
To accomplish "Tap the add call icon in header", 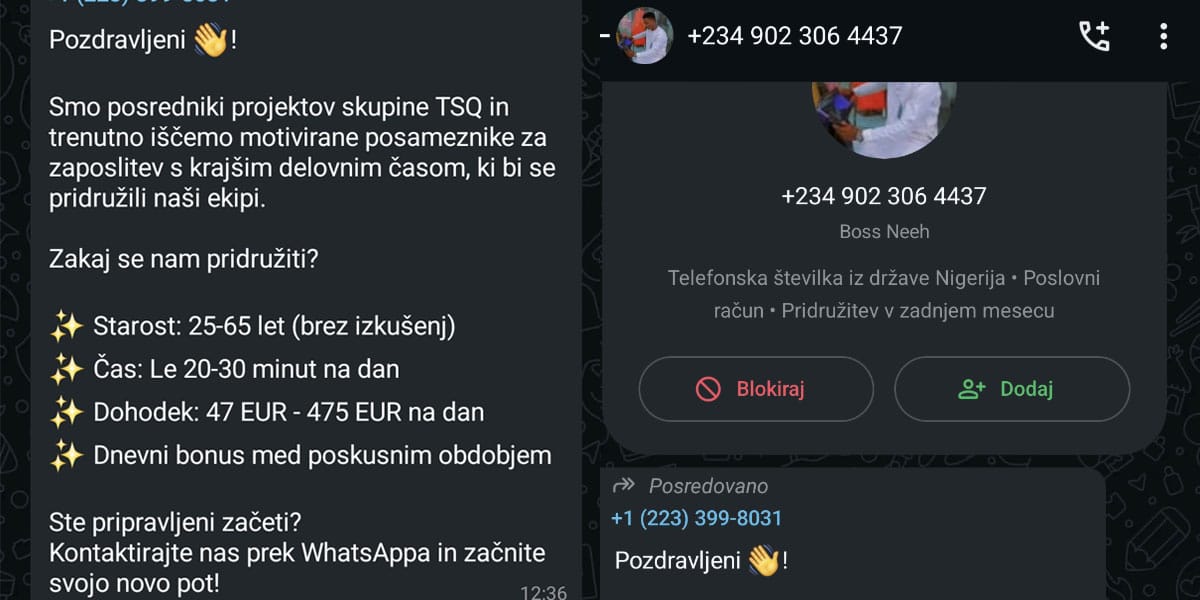I will click(1095, 37).
